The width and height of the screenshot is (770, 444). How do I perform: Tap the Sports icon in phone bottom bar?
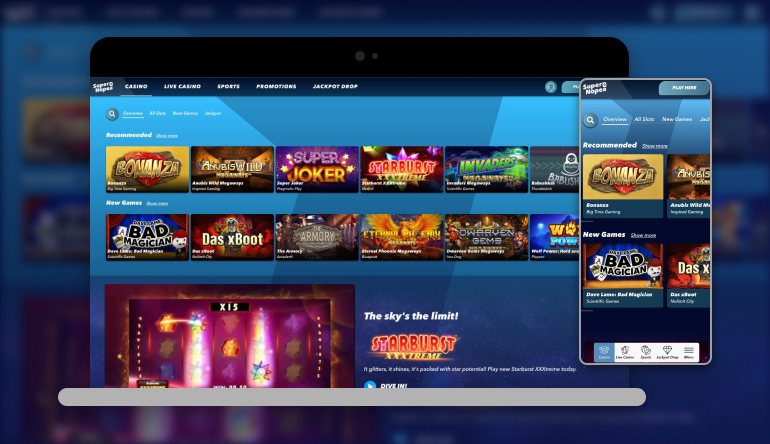click(646, 352)
